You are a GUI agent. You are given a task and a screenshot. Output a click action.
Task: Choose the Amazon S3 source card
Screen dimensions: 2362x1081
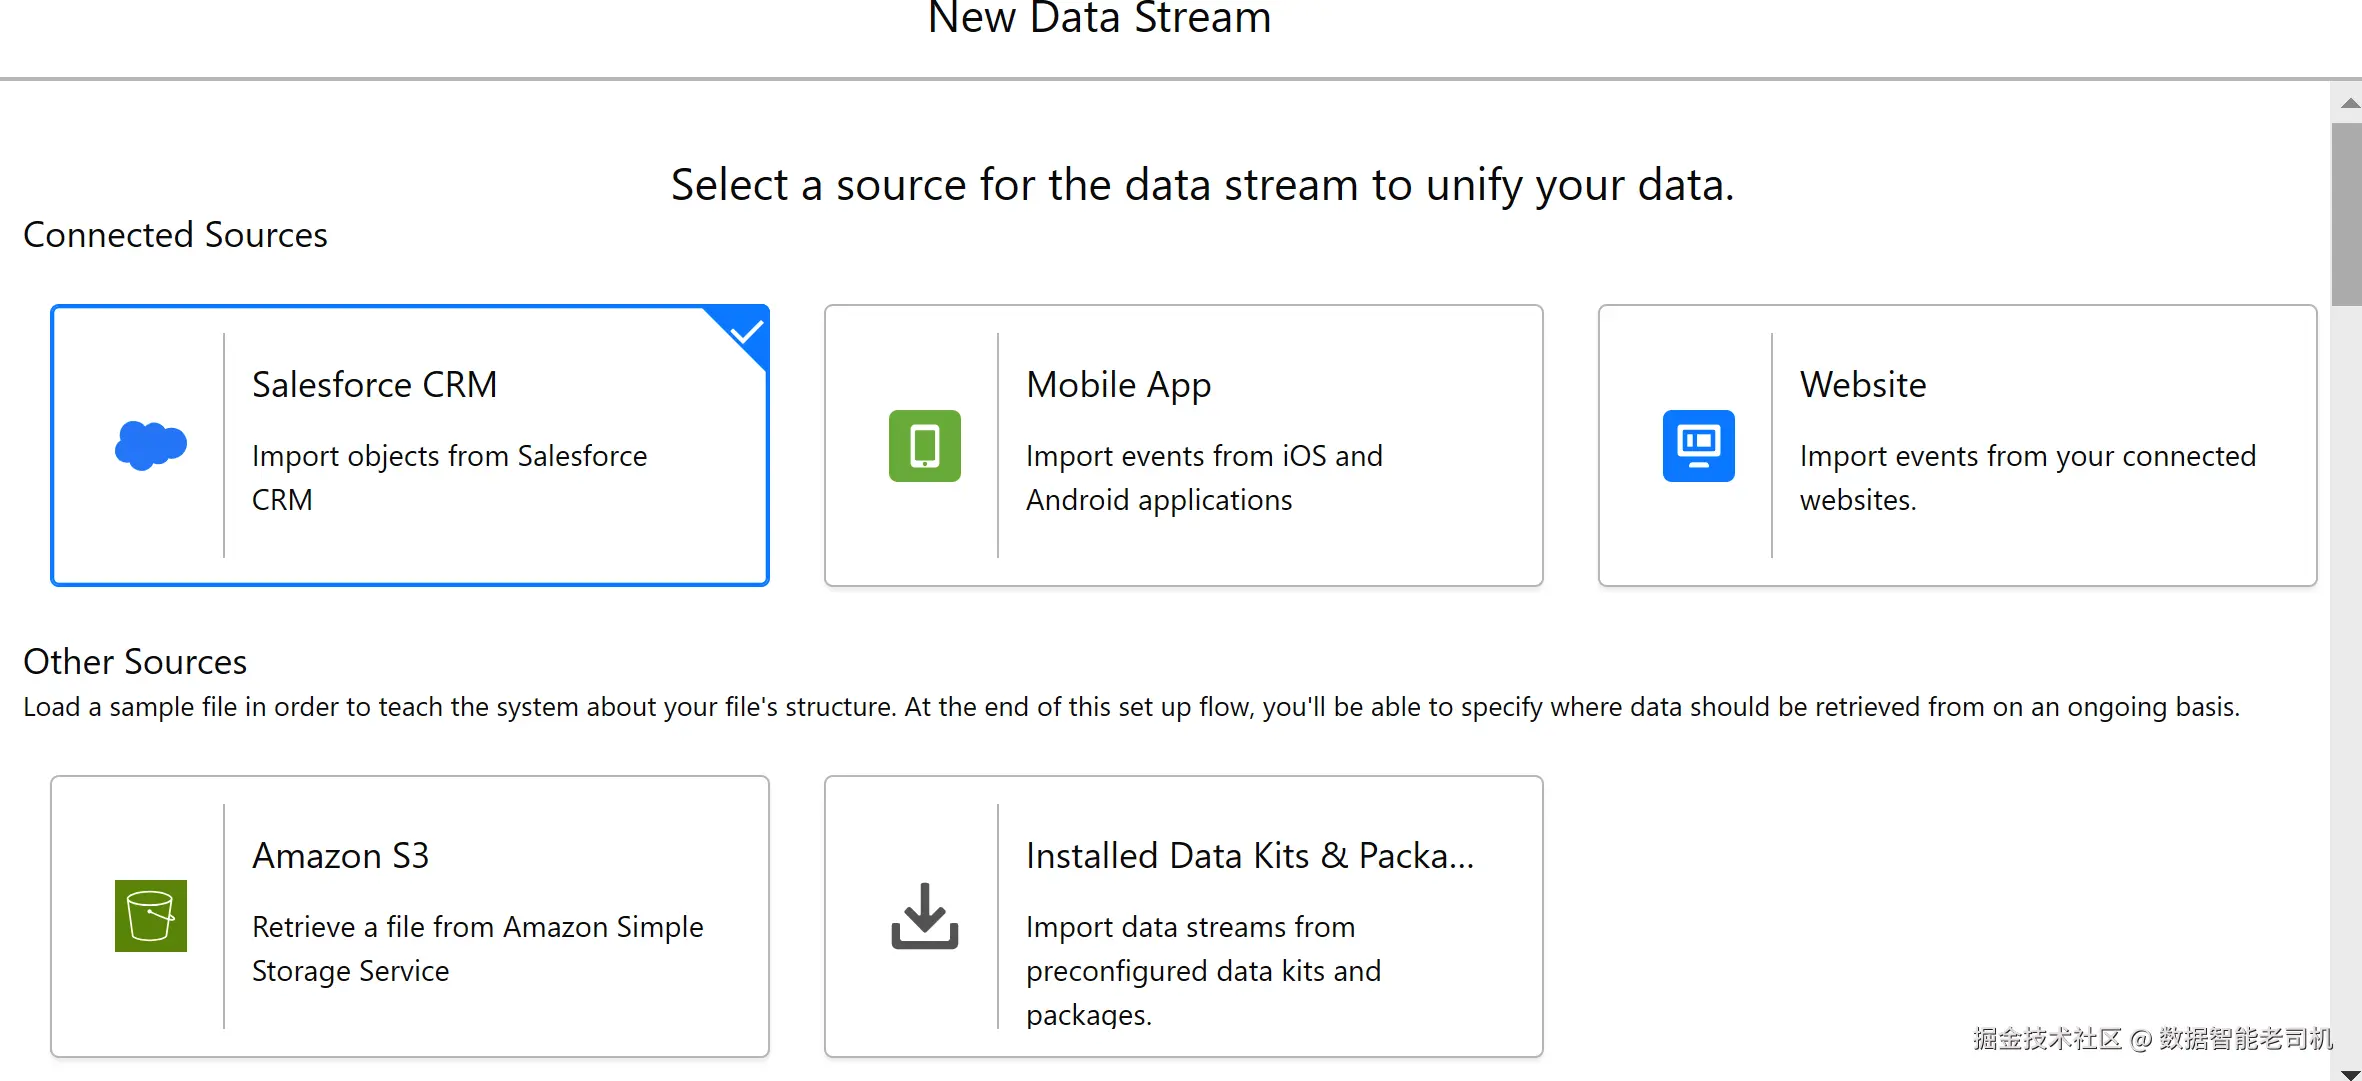410,916
